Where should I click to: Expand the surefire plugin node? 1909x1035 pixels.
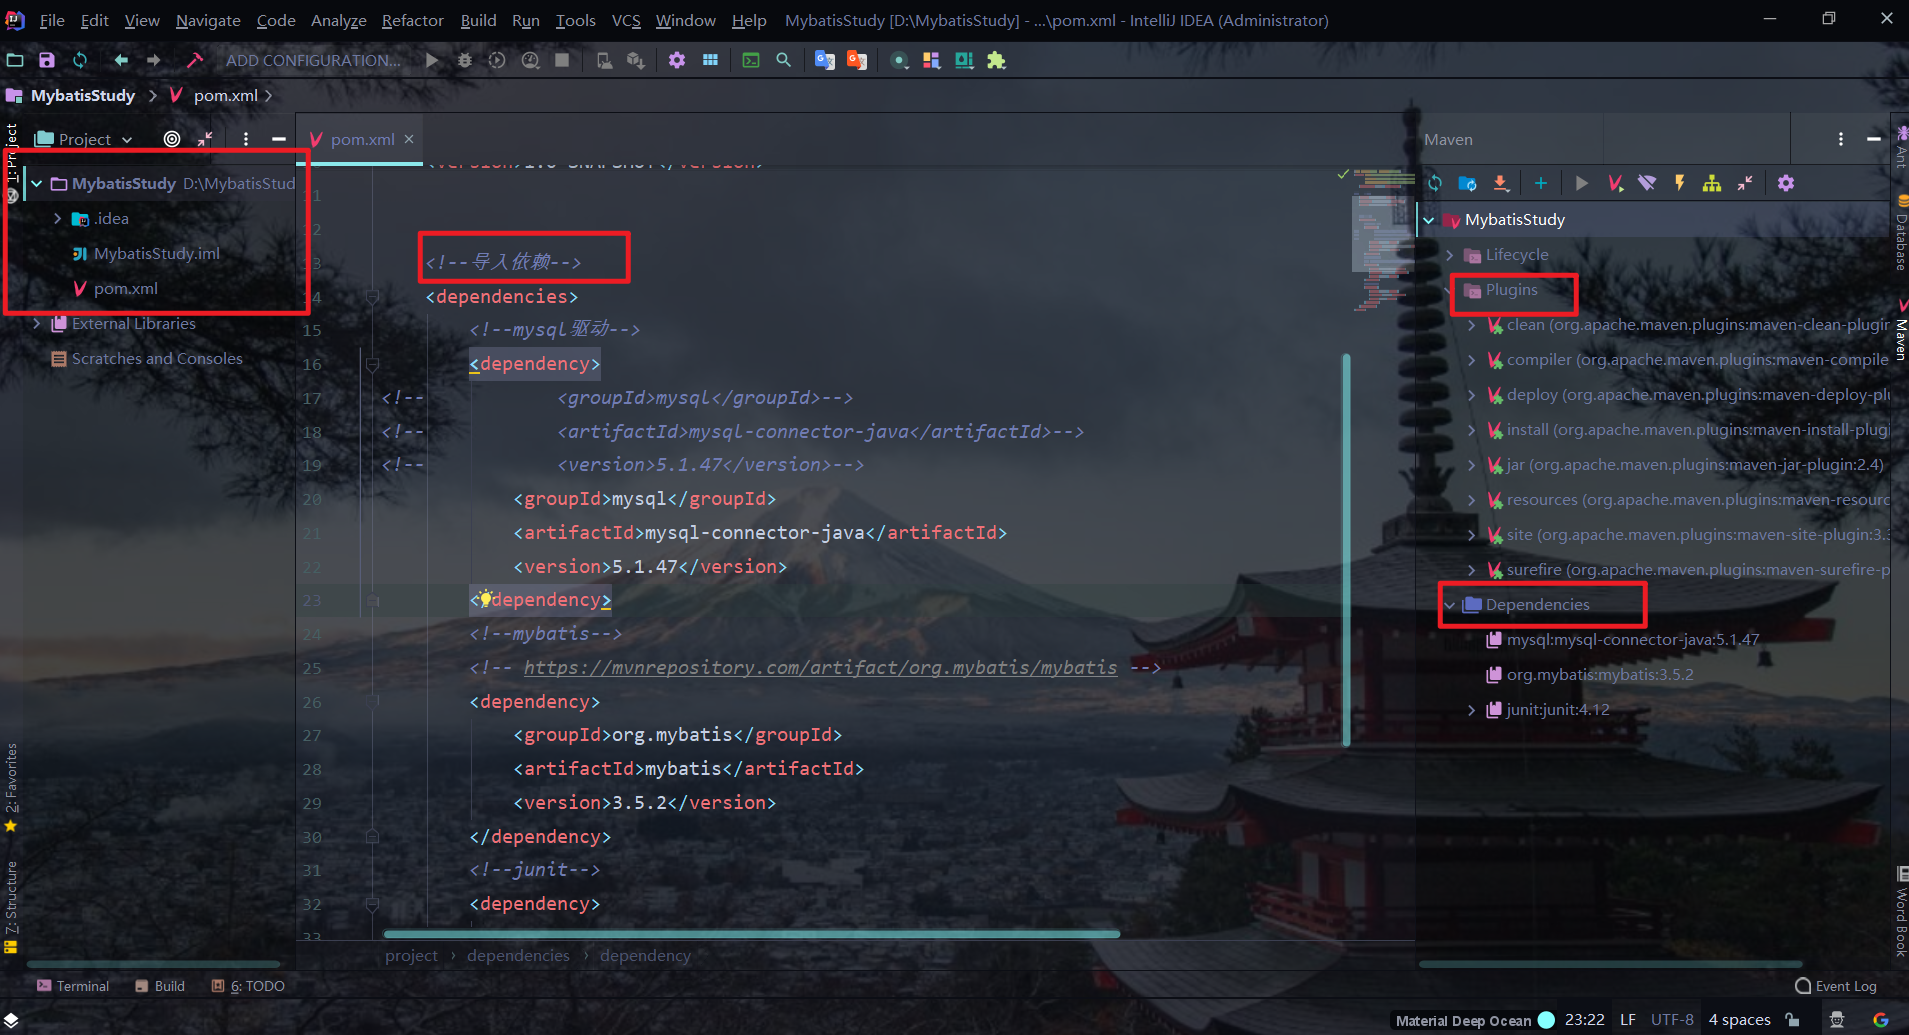point(1471,570)
